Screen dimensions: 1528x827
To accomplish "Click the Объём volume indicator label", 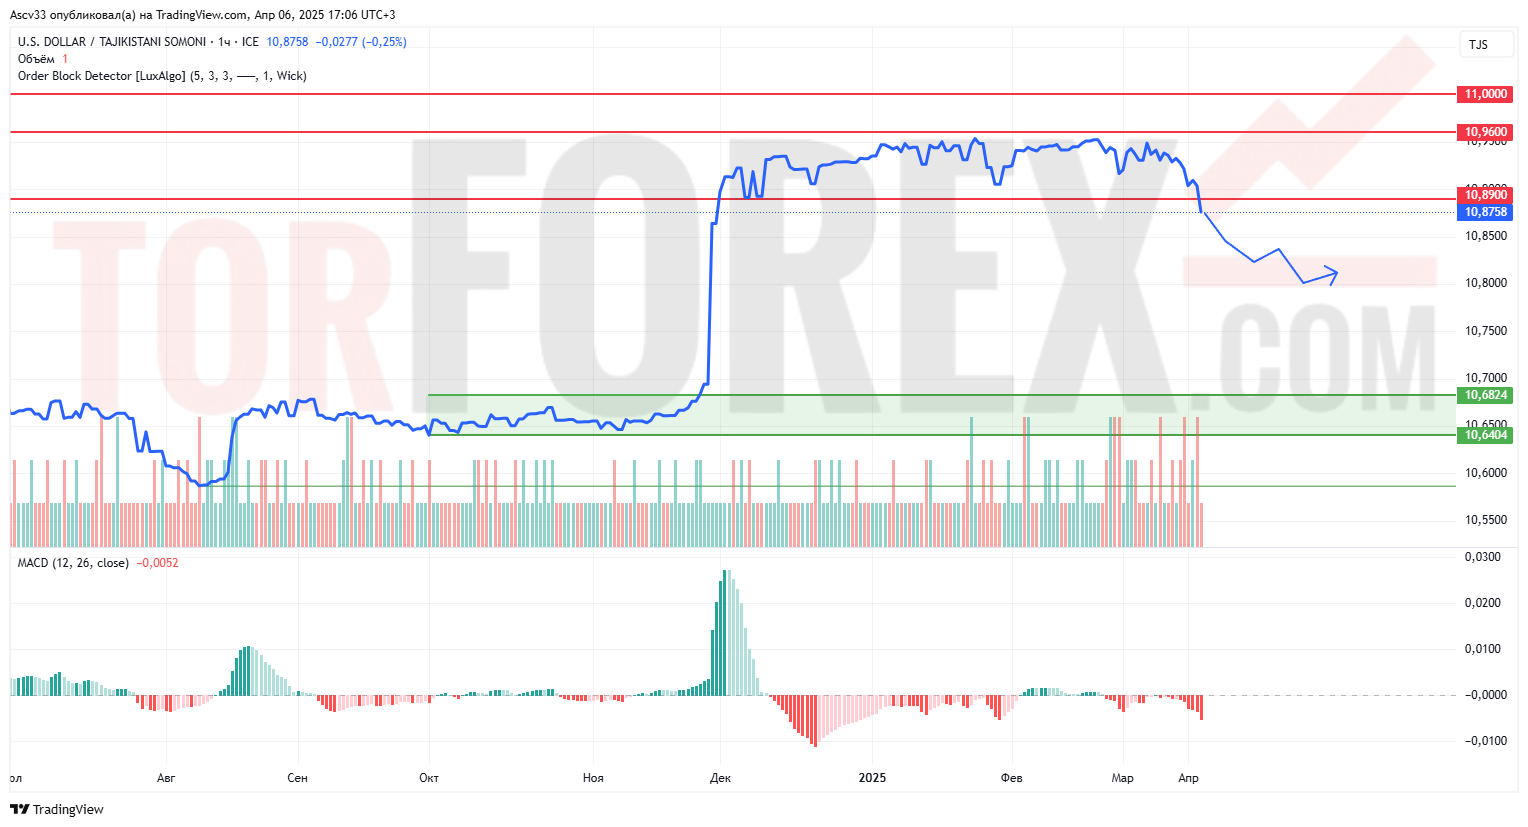I will coord(36,59).
